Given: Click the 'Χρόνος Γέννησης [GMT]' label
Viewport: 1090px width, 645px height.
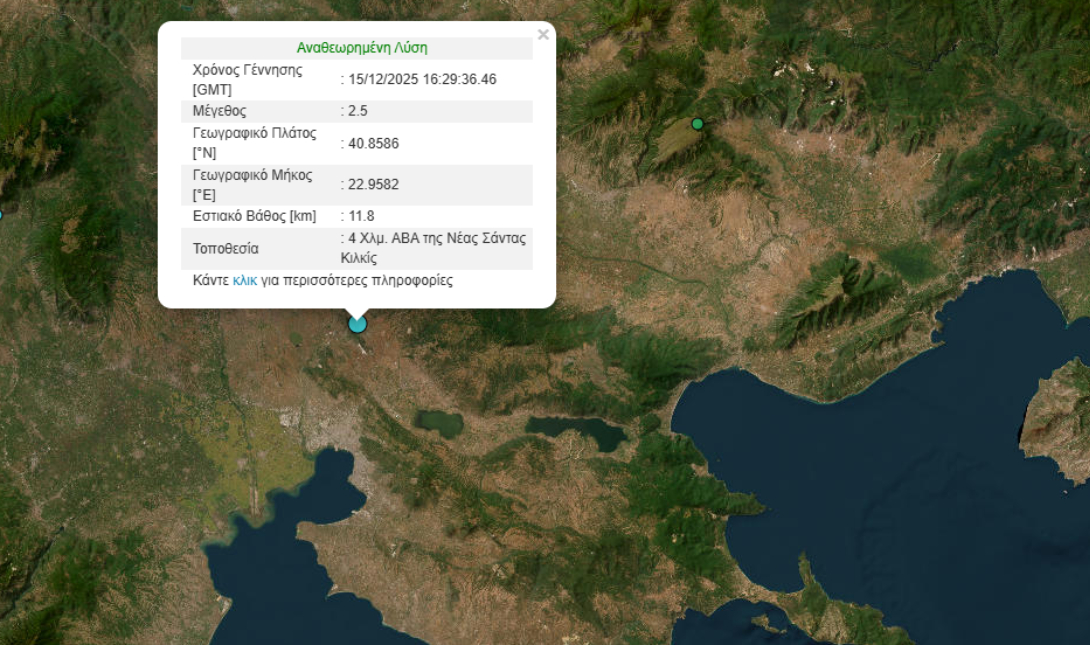Looking at the screenshot, I should pos(246,79).
